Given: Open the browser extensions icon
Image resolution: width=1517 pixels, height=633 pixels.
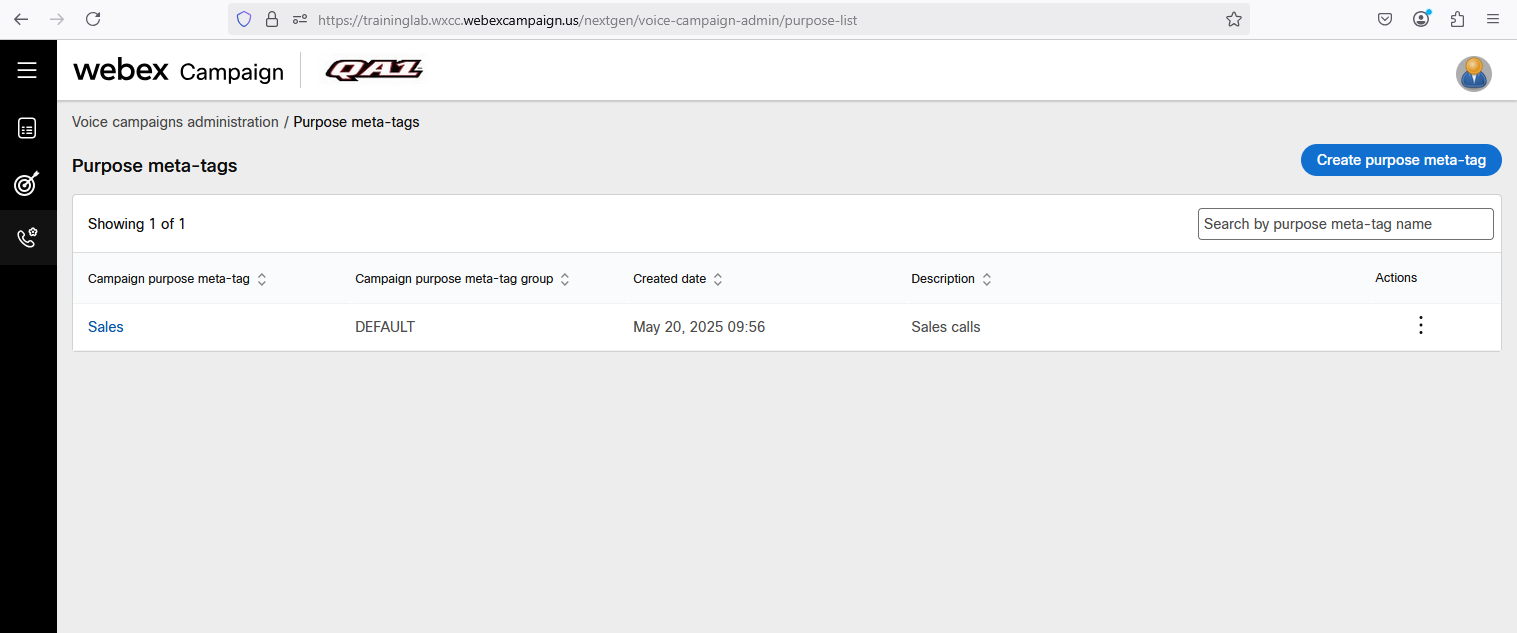Looking at the screenshot, I should pyautogui.click(x=1456, y=19).
